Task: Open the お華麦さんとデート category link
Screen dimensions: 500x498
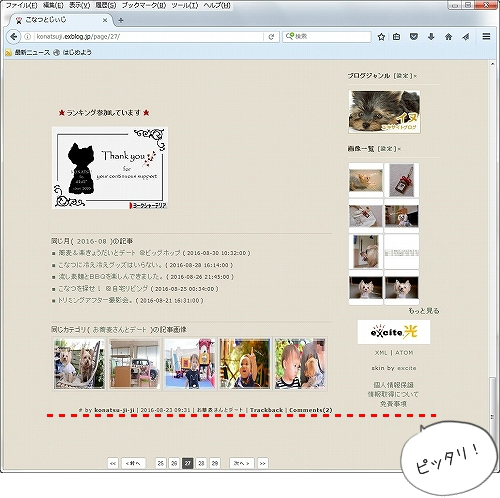Action: coord(119,330)
